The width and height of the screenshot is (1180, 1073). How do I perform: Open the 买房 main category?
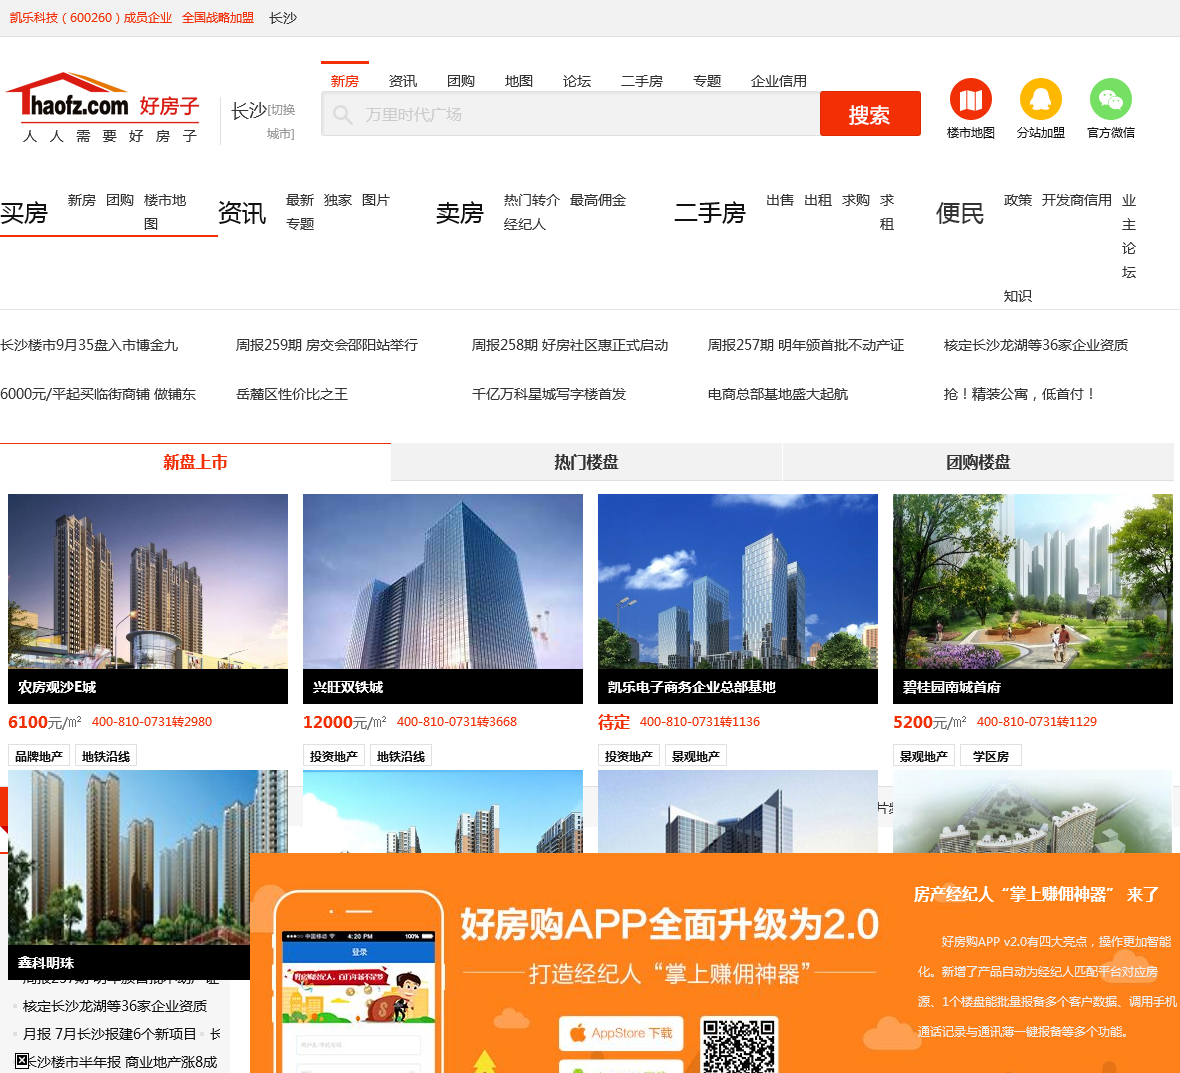(x=24, y=213)
